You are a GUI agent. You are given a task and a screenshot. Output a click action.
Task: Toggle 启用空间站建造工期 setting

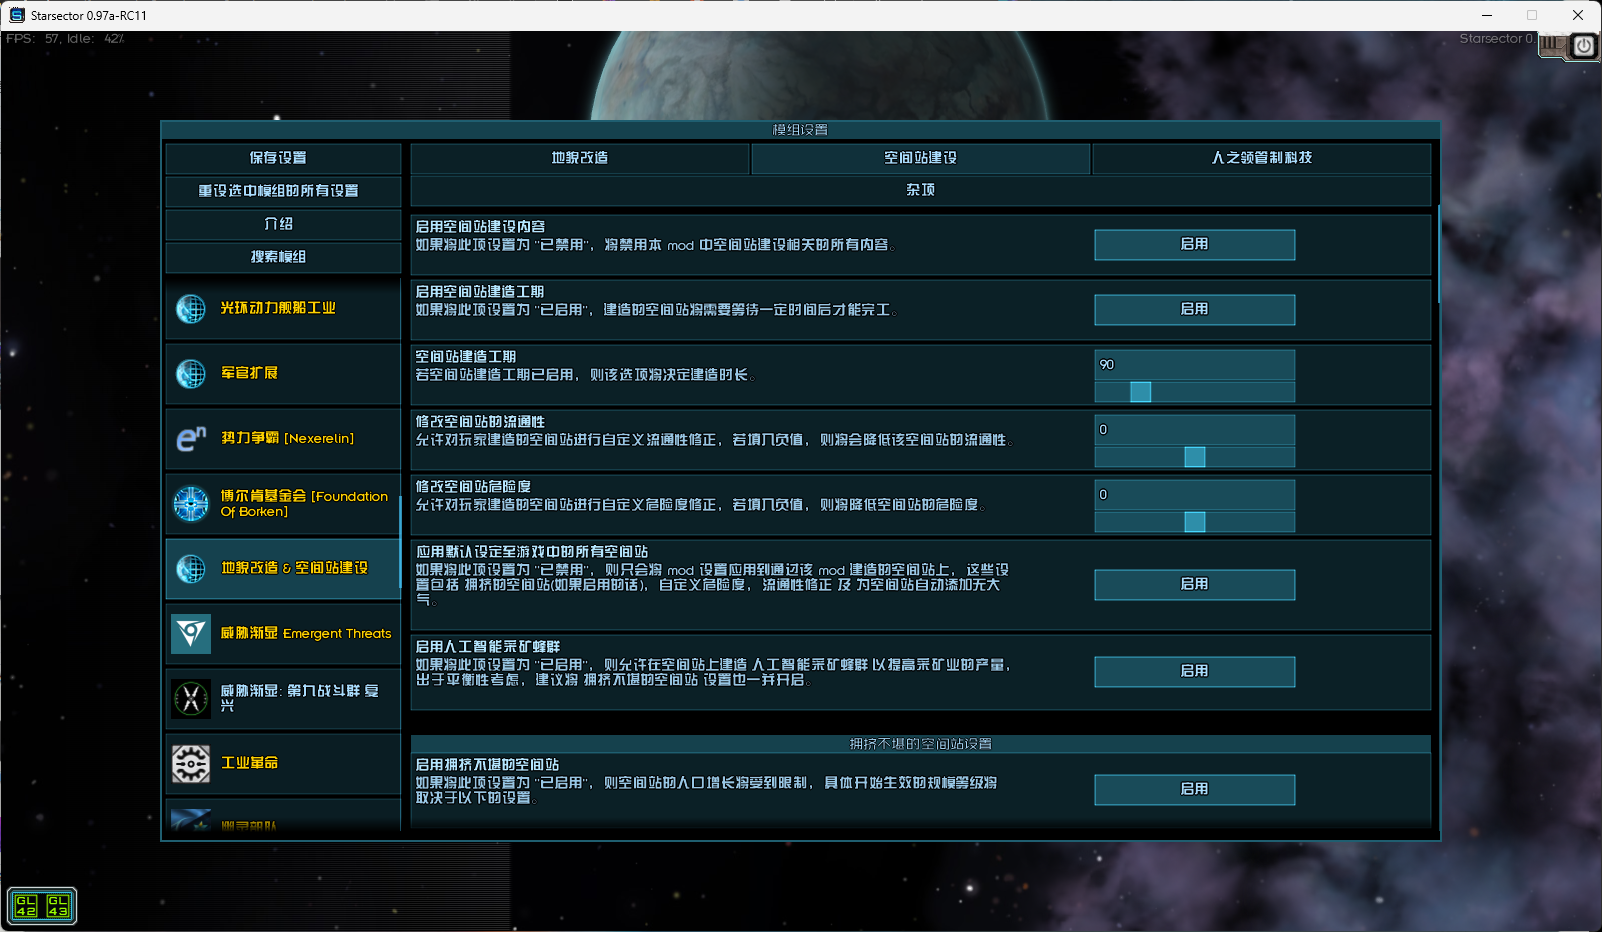pyautogui.click(x=1194, y=310)
